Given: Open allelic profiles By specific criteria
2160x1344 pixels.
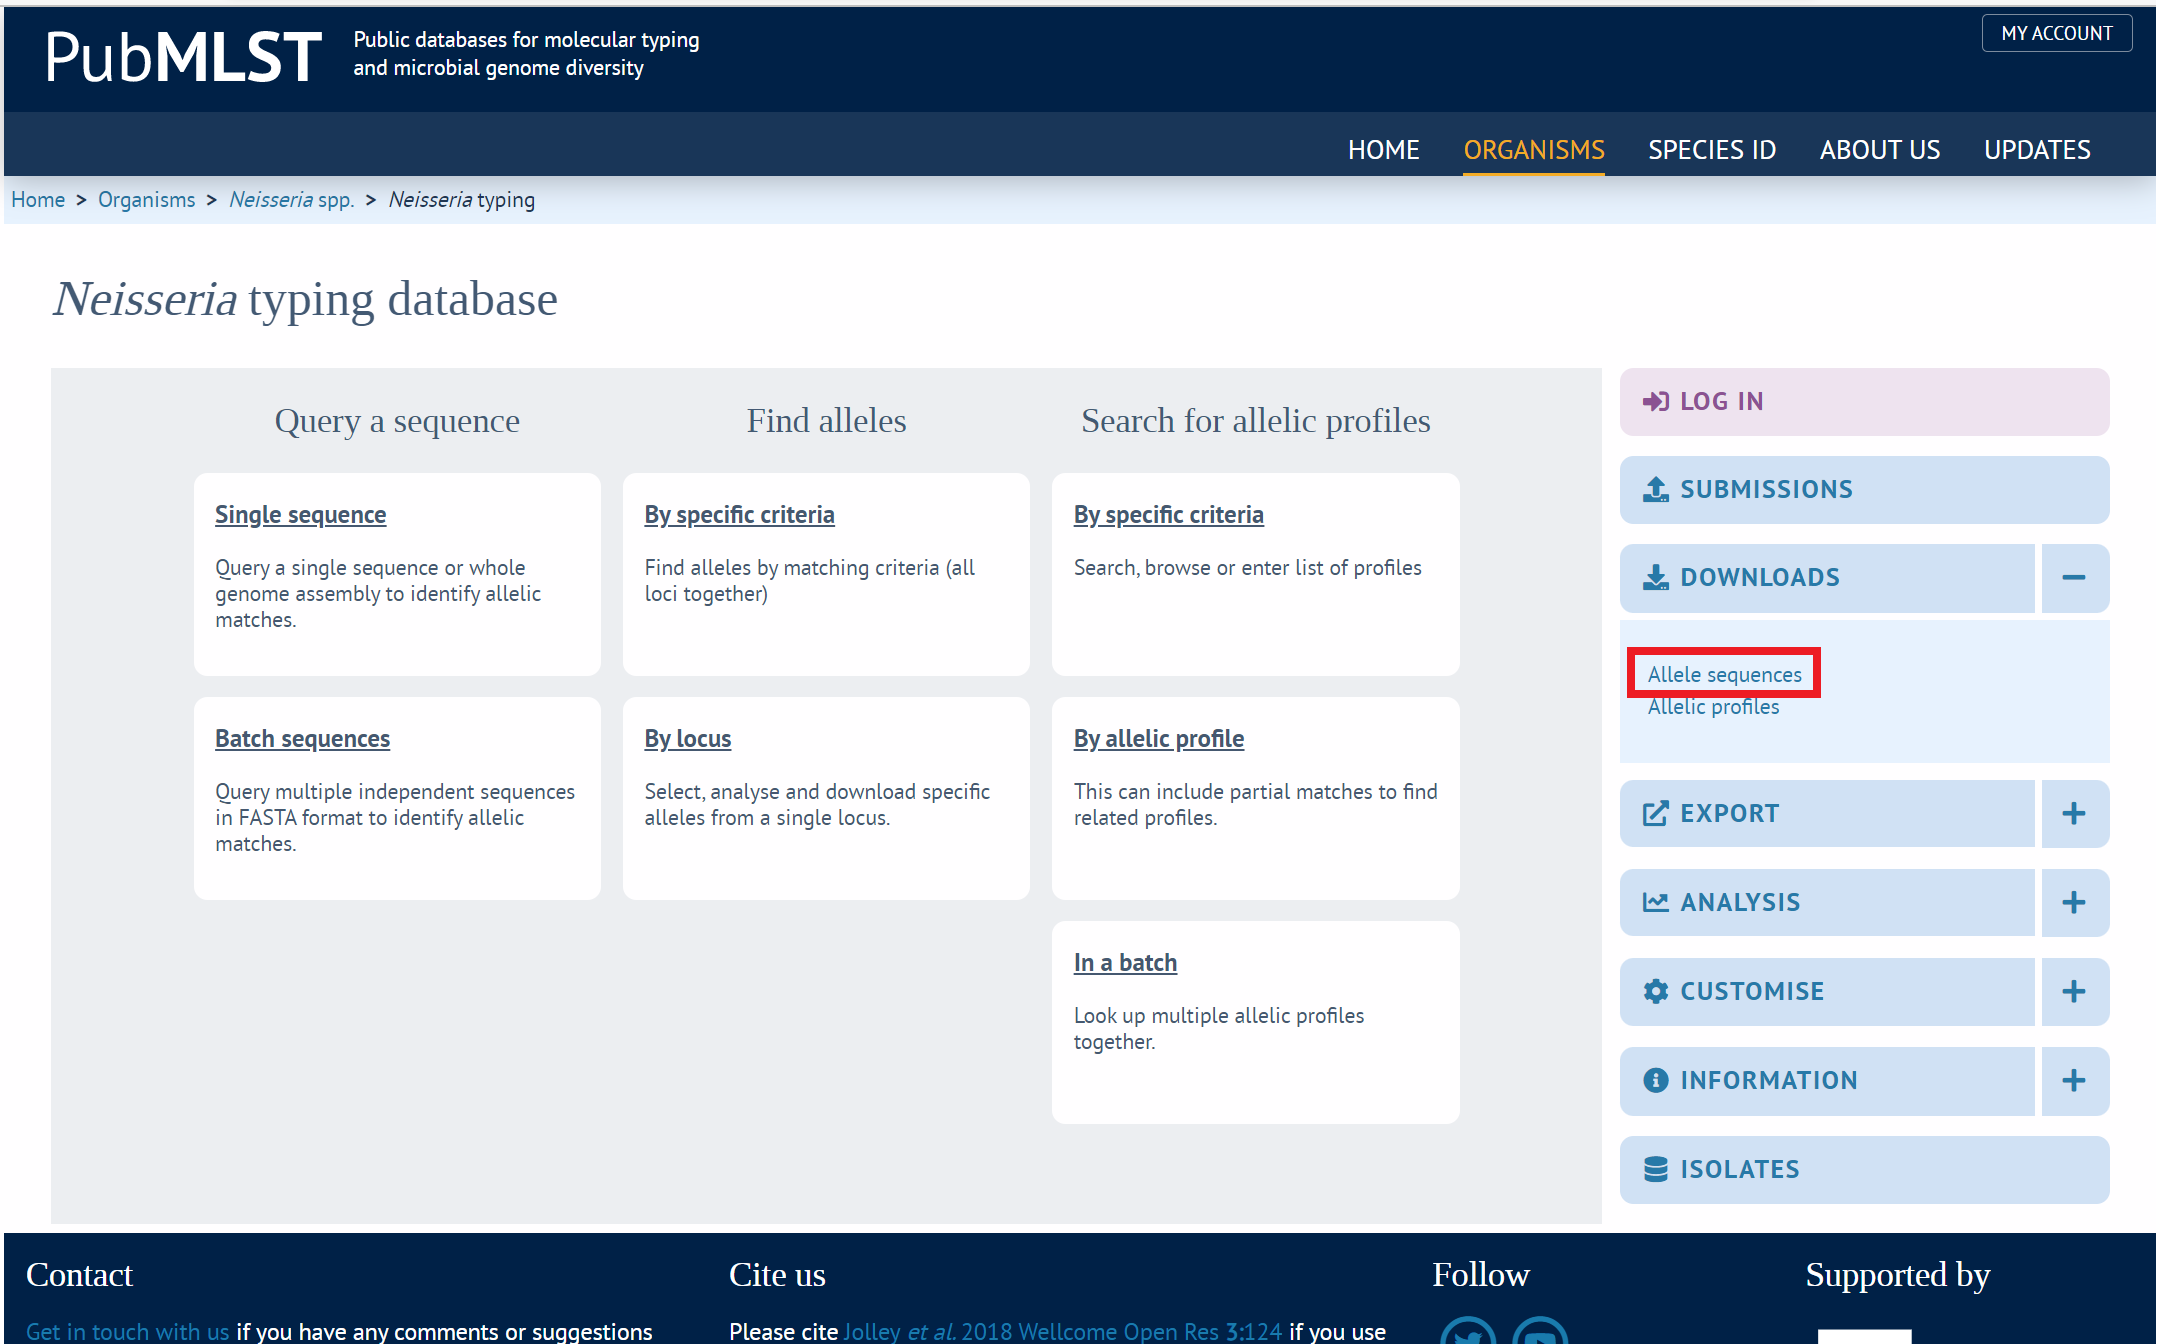Looking at the screenshot, I should pyautogui.click(x=1168, y=514).
